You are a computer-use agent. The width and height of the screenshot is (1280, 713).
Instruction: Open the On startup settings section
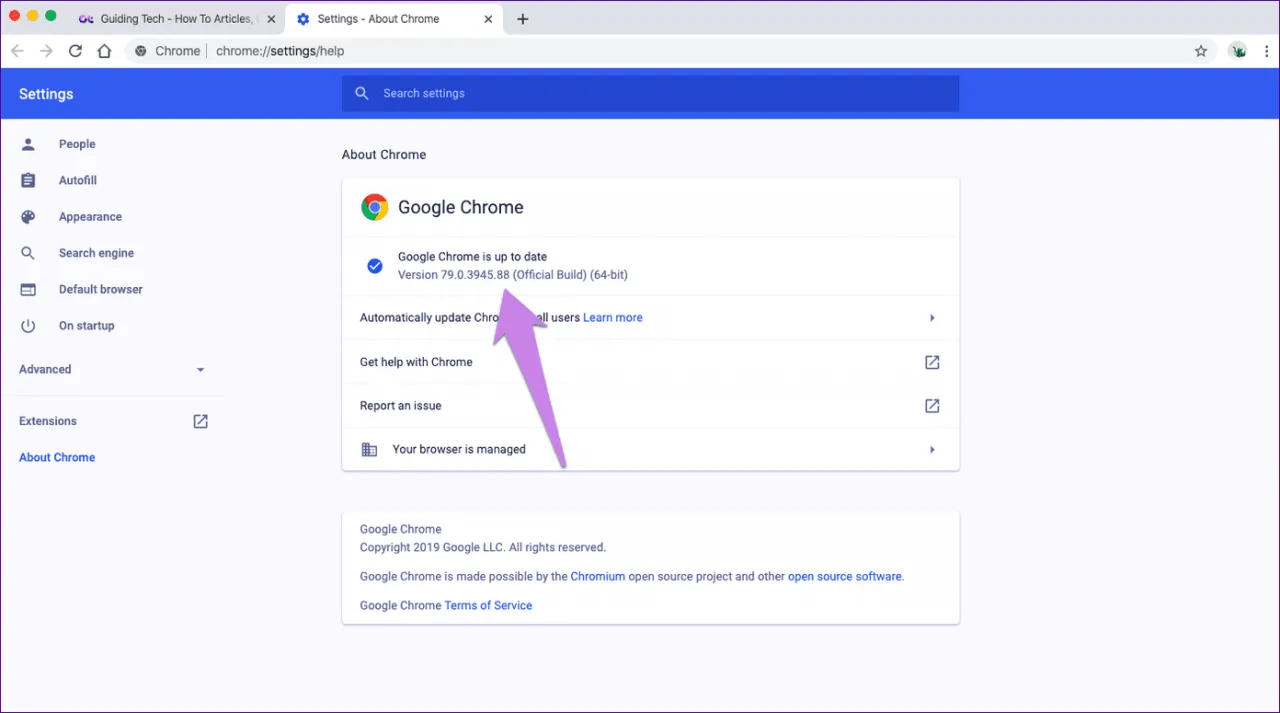click(86, 326)
